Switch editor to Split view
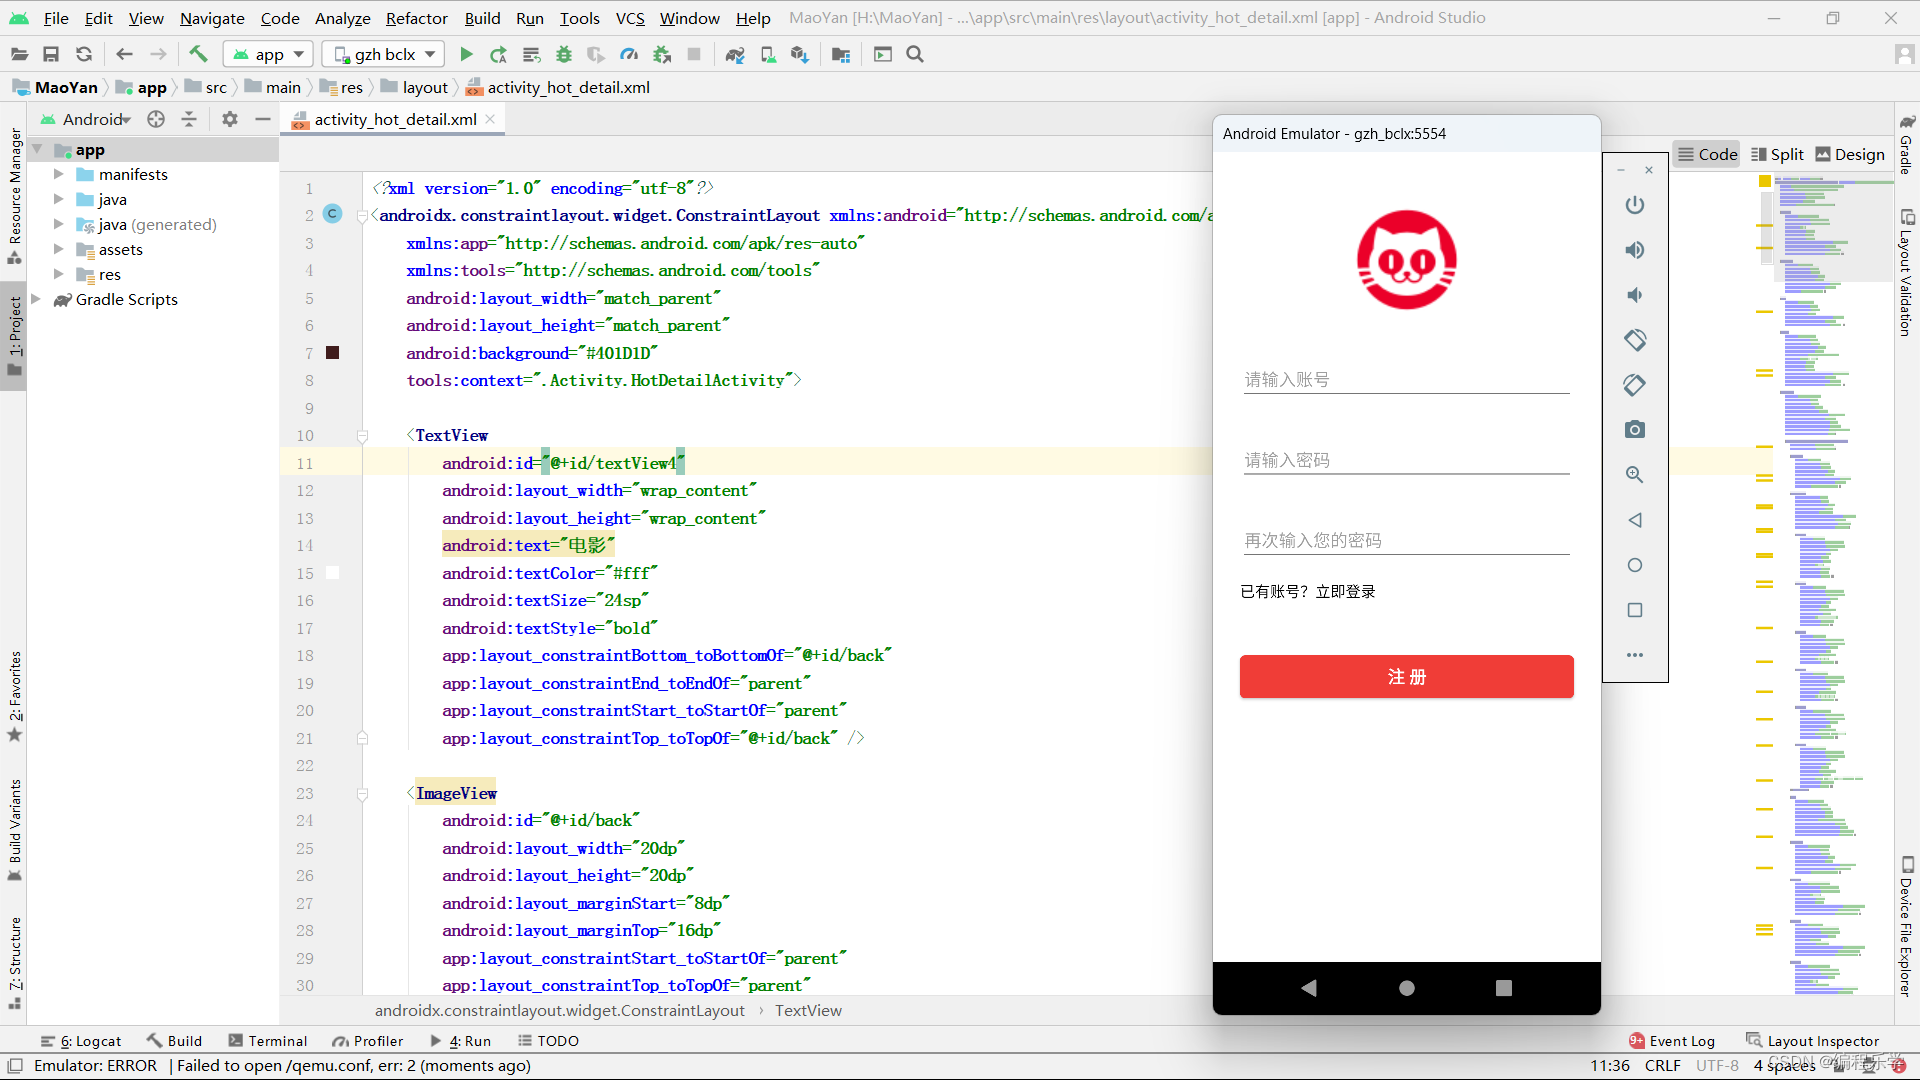This screenshot has width=1920, height=1080. (1777, 154)
